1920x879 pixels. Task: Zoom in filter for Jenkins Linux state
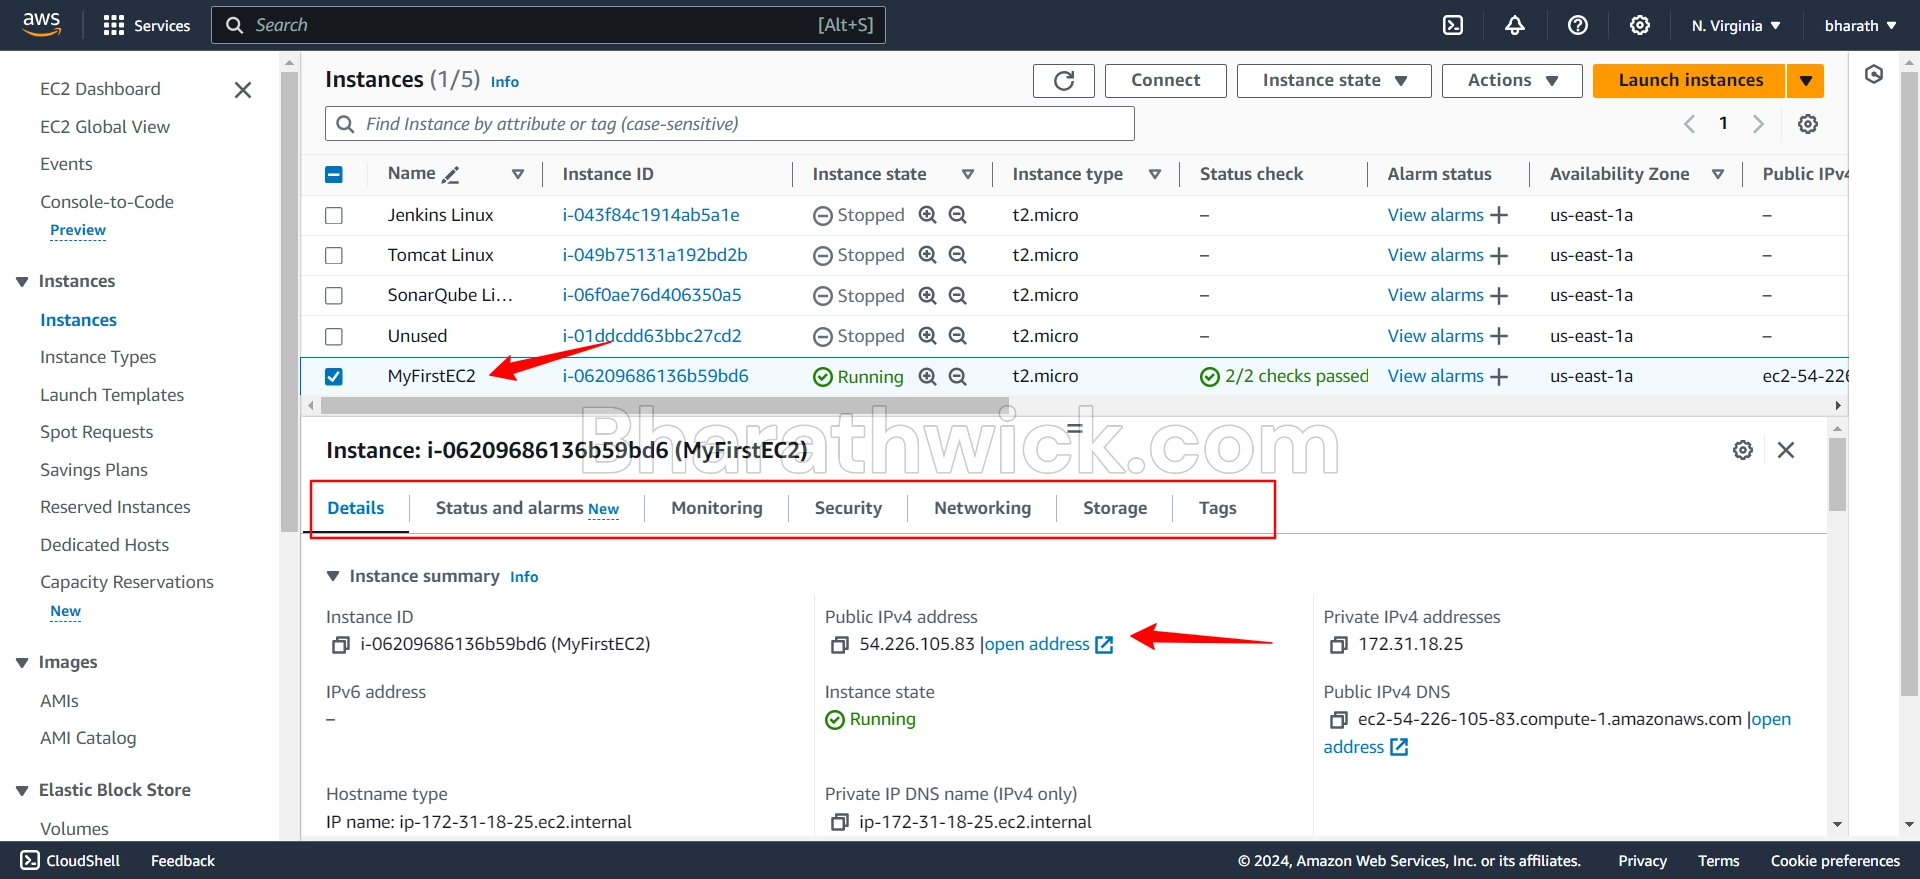click(928, 215)
